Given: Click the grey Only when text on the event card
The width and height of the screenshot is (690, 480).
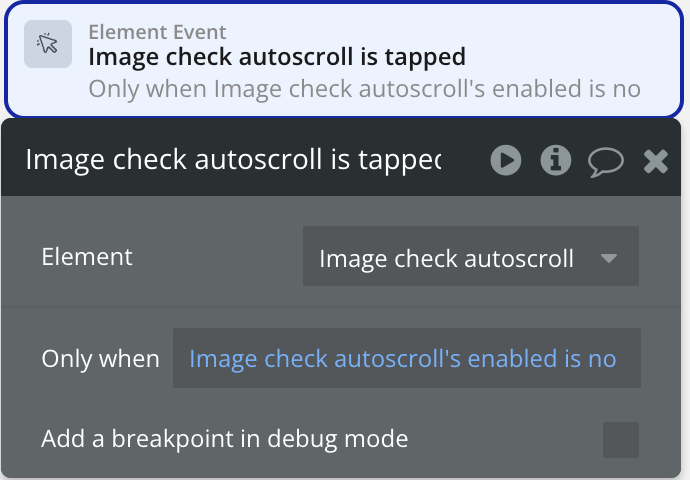Looking at the screenshot, I should click(364, 89).
